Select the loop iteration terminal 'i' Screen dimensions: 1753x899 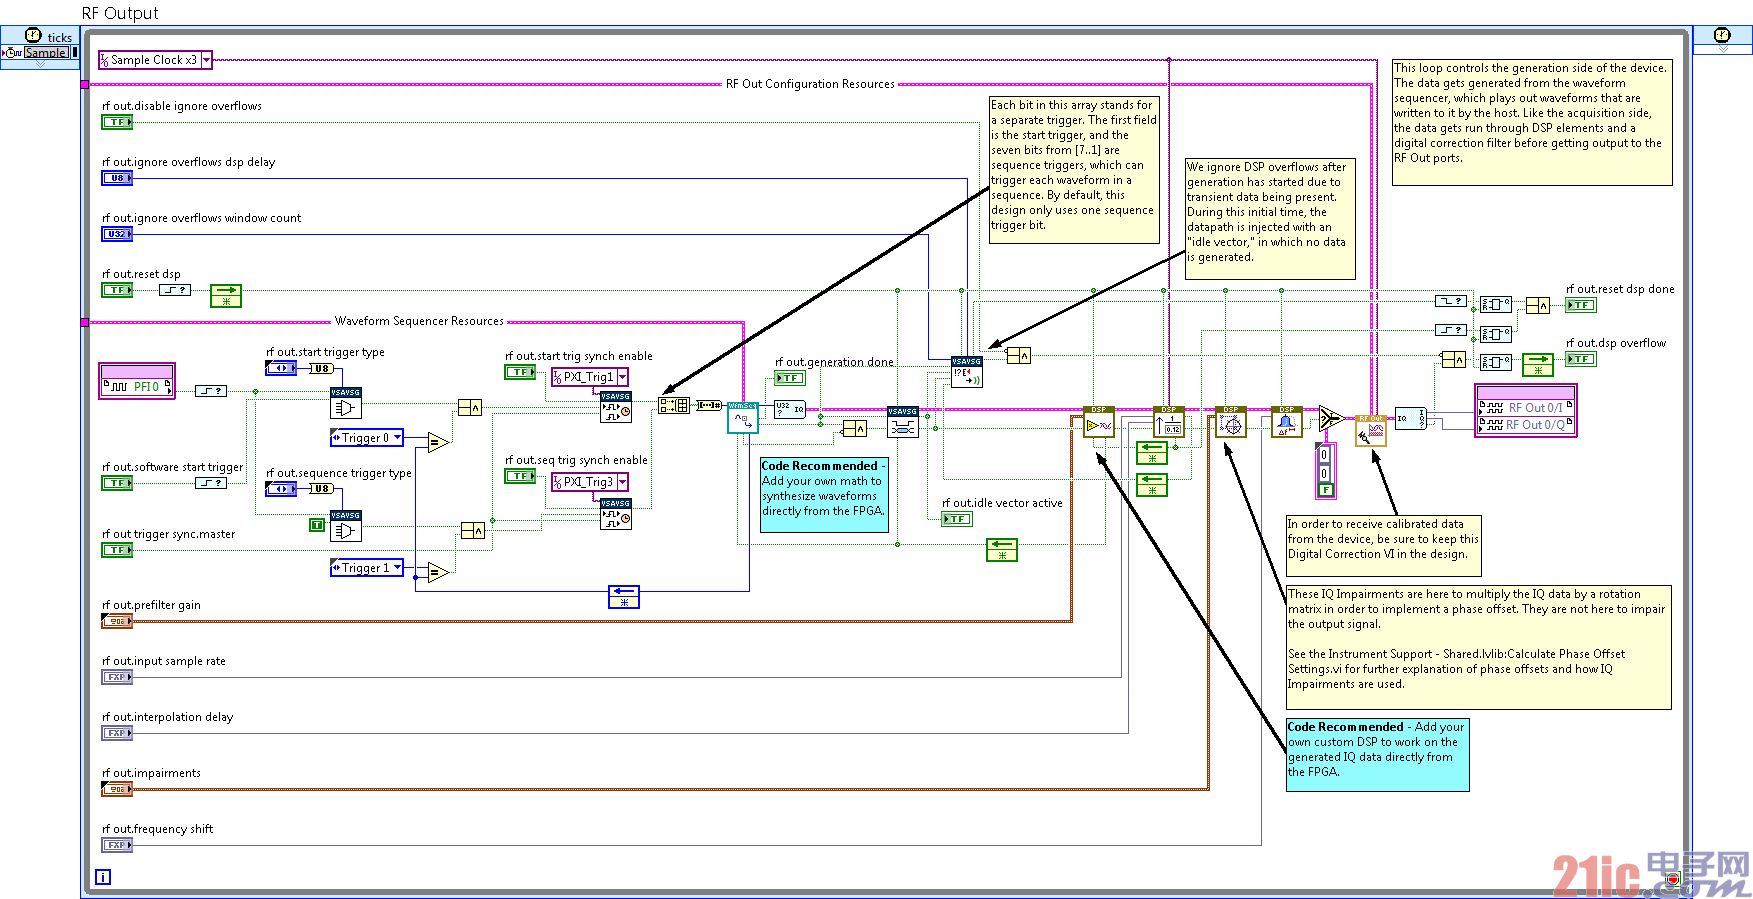(x=103, y=877)
